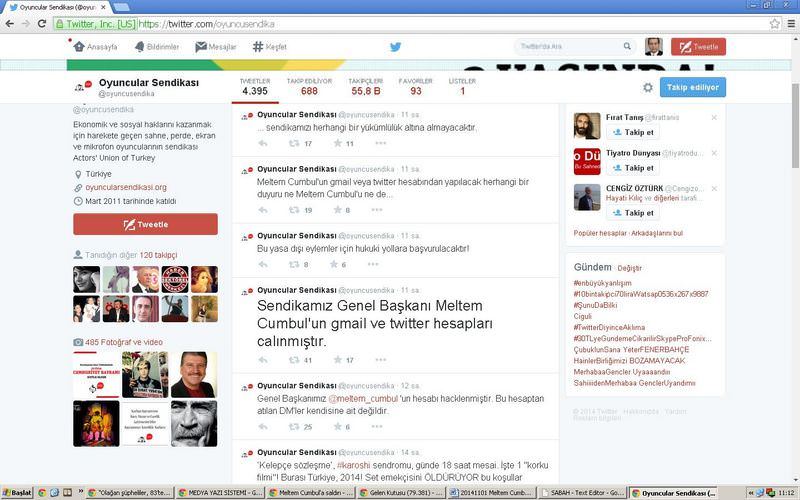Click Değiştir next to Gündem
Image resolution: width=800 pixels, height=500 pixels.
(630, 268)
